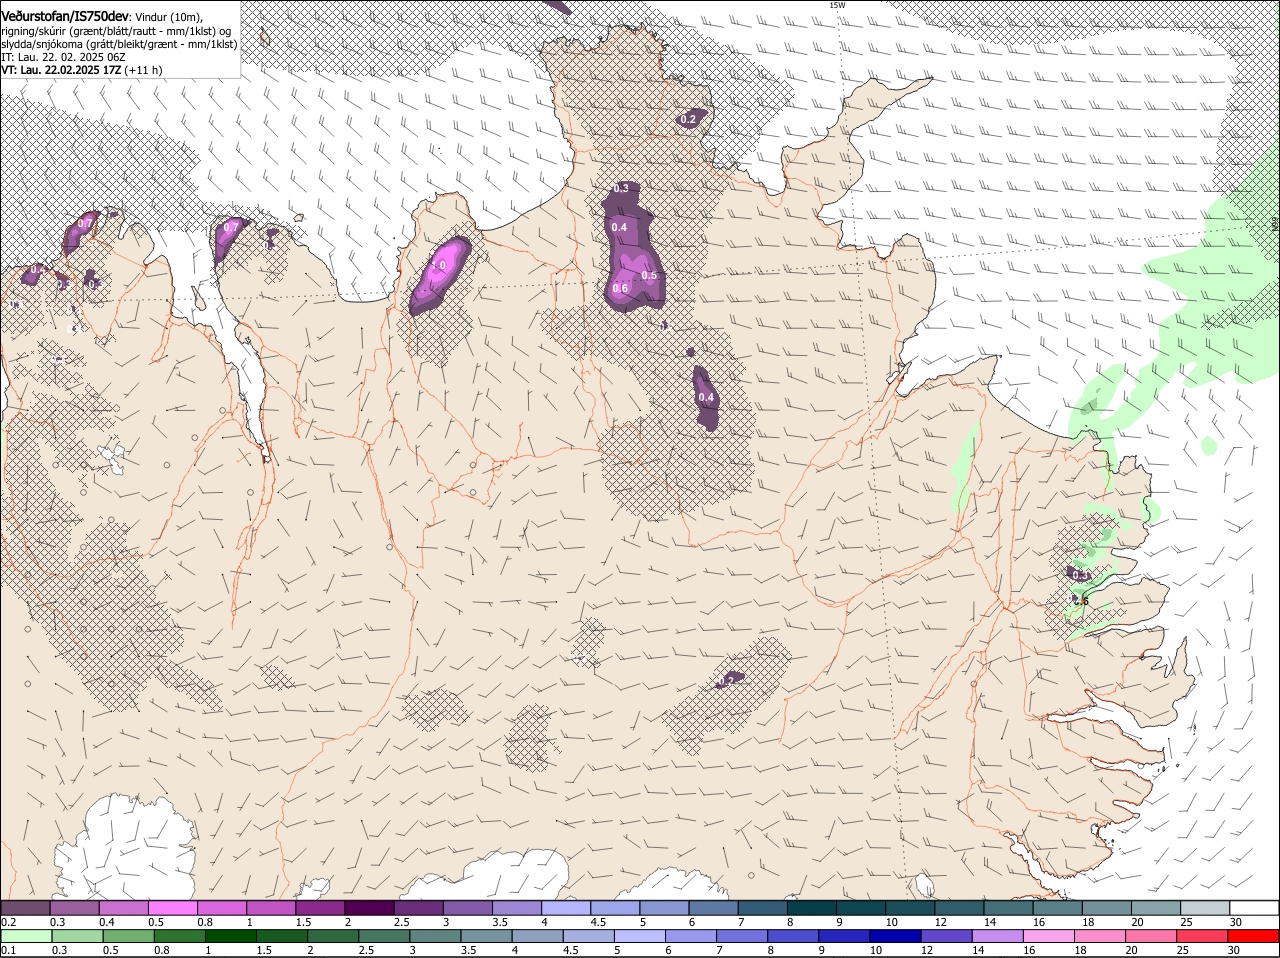1280x958 pixels.
Task: Select the light green 0.3 swatch in lower scale
Action: coord(76,936)
